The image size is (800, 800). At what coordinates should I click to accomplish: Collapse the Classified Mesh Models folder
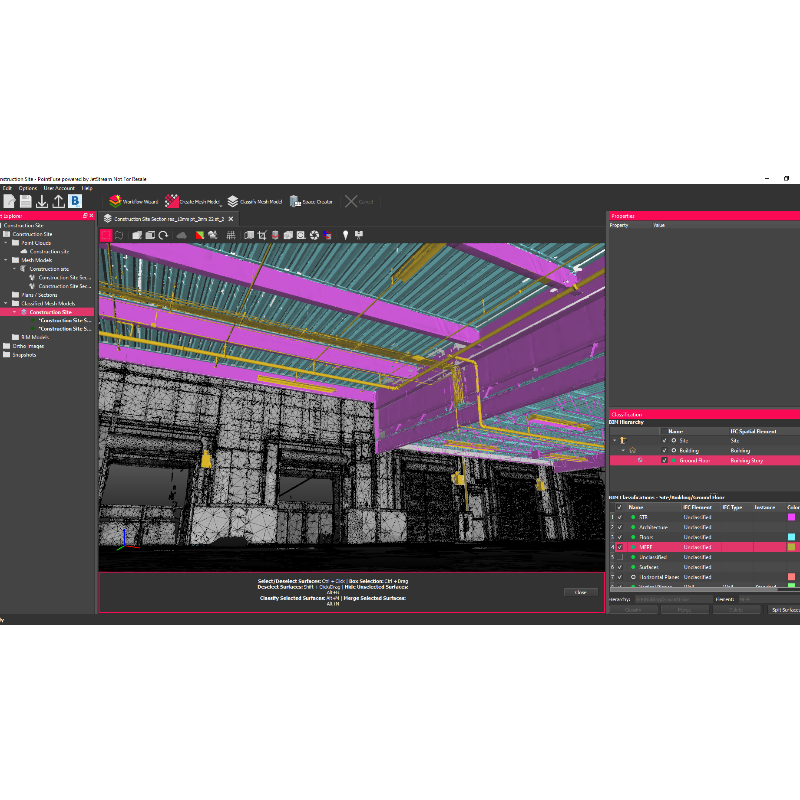coord(6,303)
